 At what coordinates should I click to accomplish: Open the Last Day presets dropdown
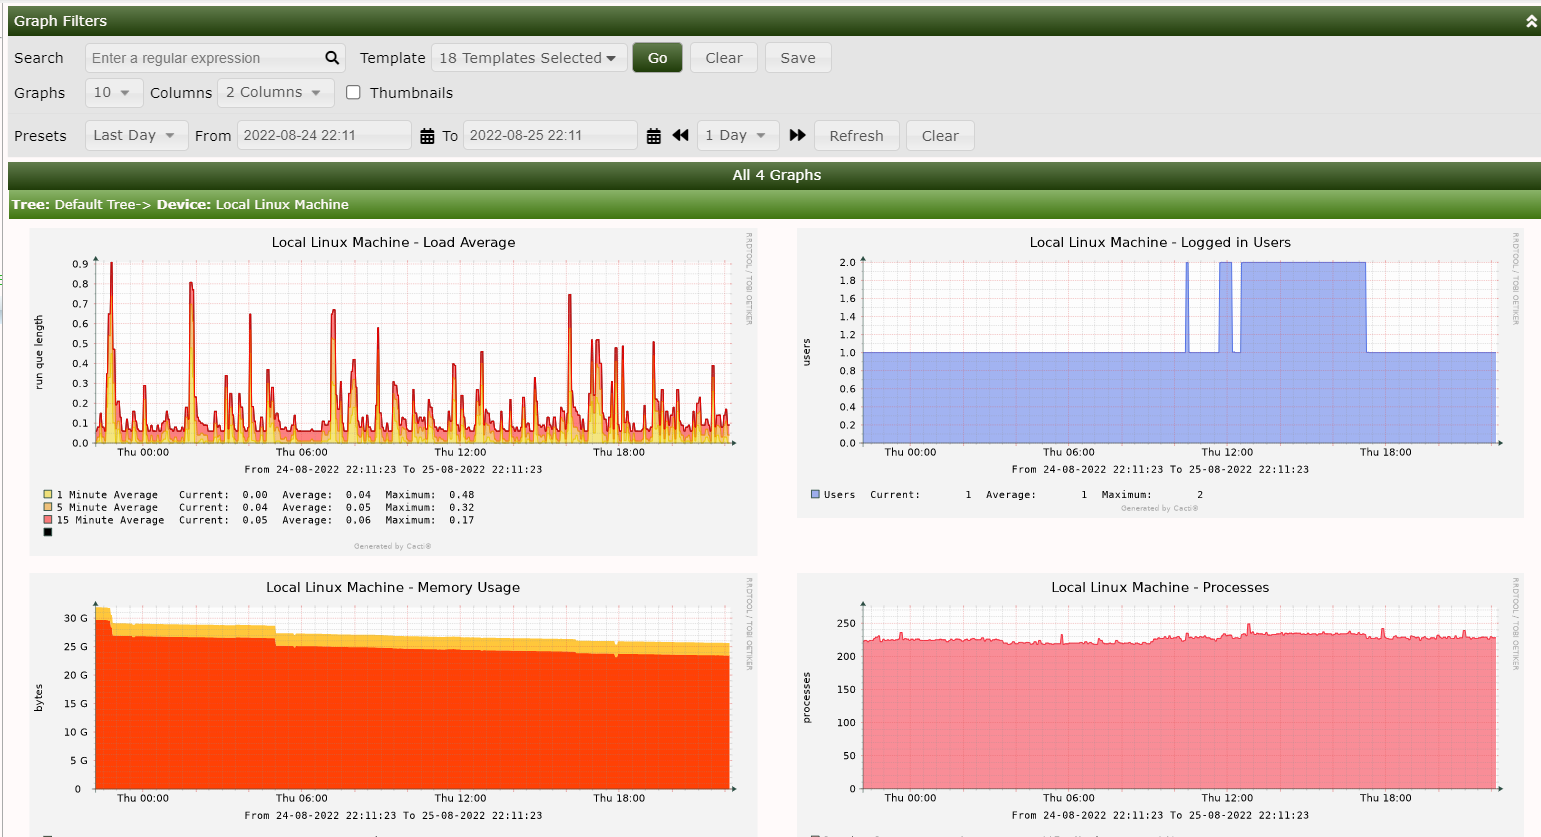(x=136, y=135)
